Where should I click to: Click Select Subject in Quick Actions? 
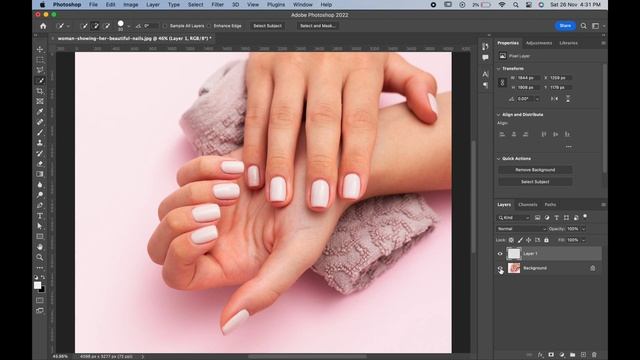[x=535, y=182]
